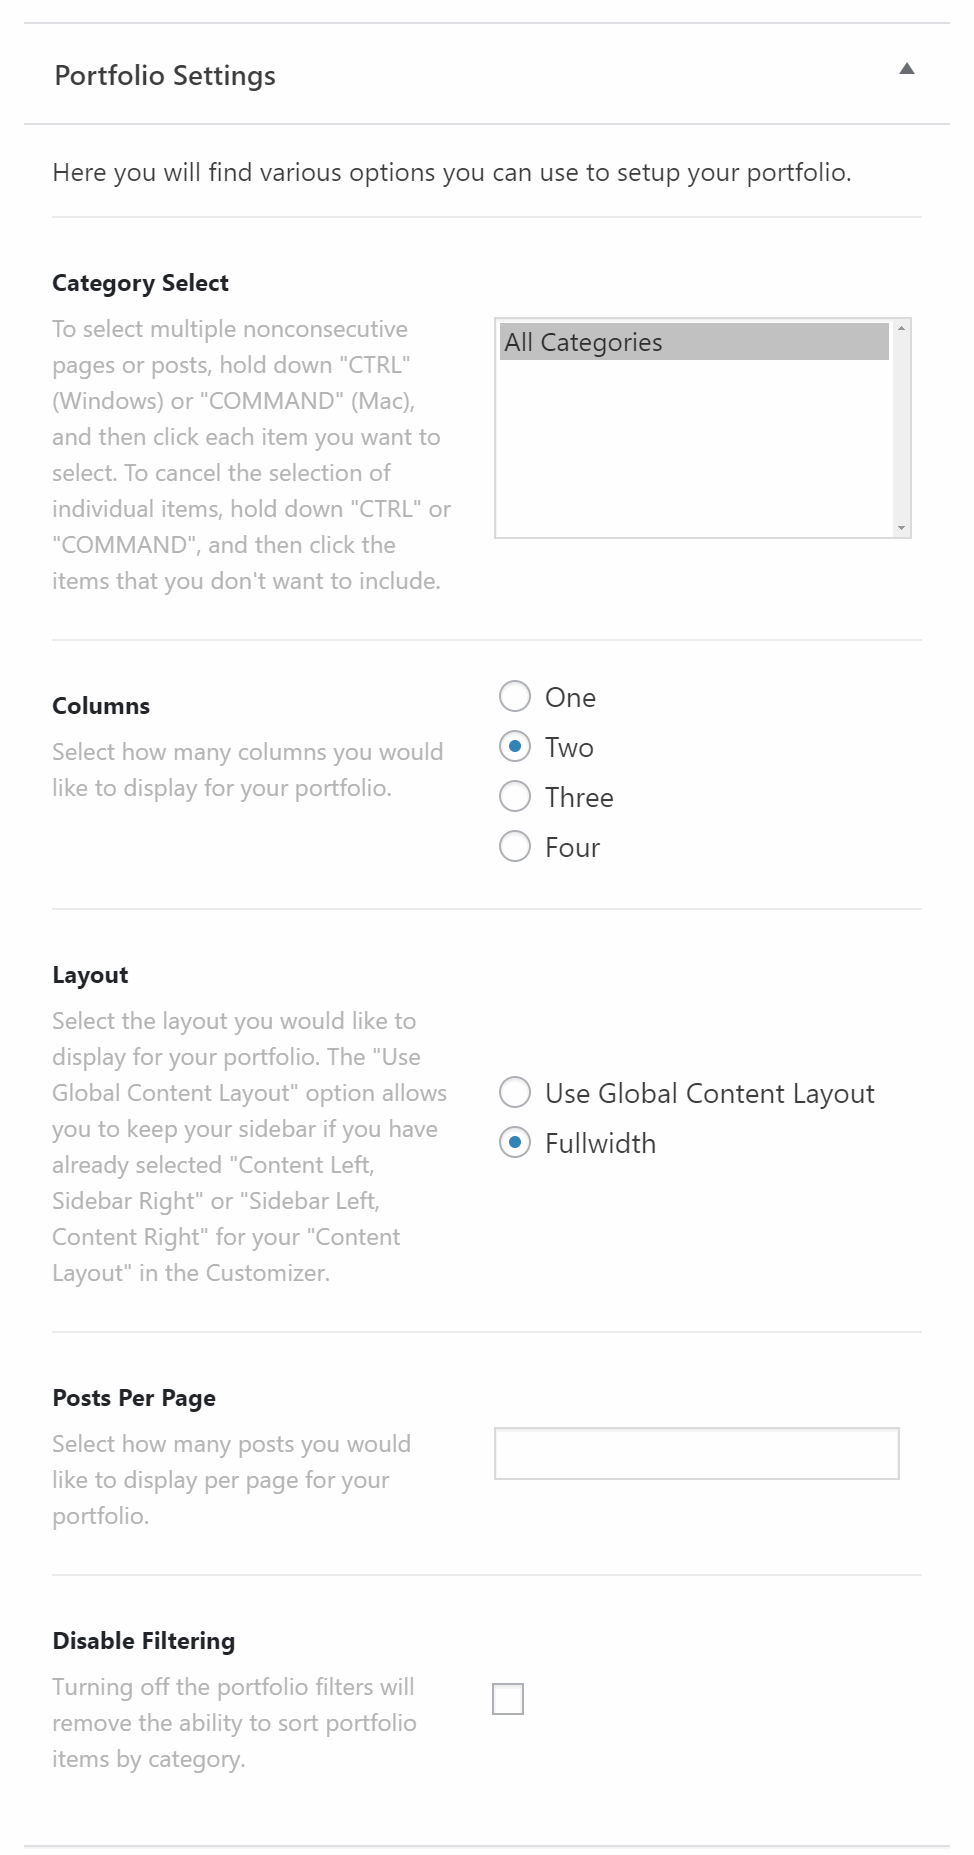Enable the Disable Filtering checkbox
This screenshot has width=974, height=1855.
pos(508,1698)
